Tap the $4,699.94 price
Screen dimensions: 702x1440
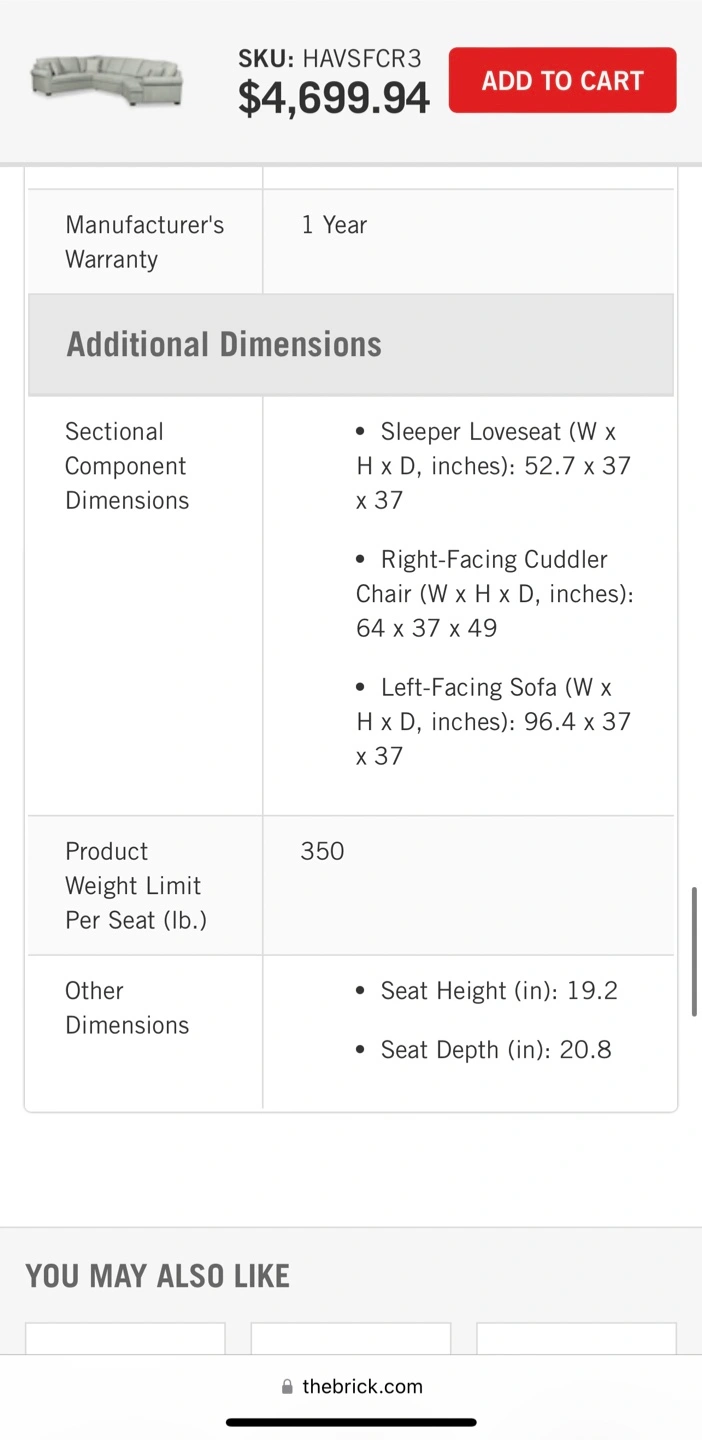[334, 98]
